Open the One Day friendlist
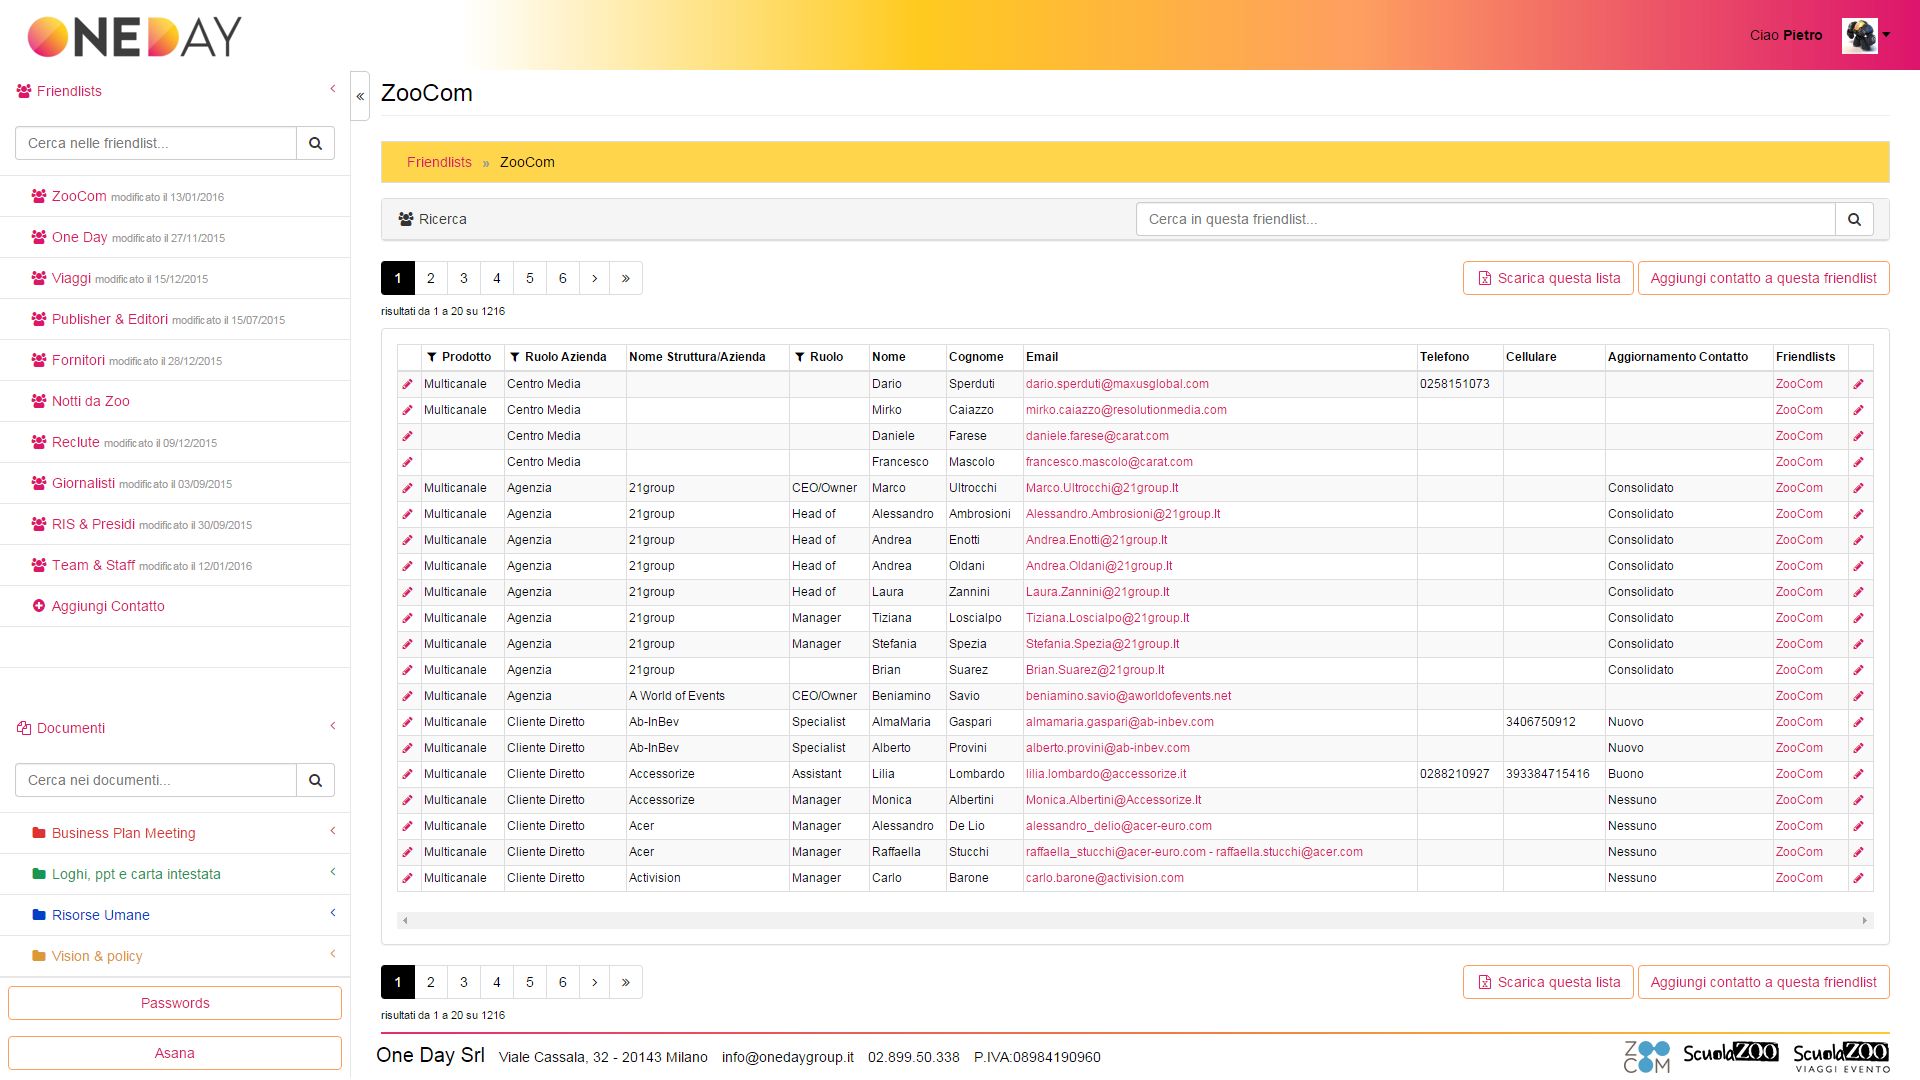This screenshot has height=1080, width=1920. coord(80,237)
